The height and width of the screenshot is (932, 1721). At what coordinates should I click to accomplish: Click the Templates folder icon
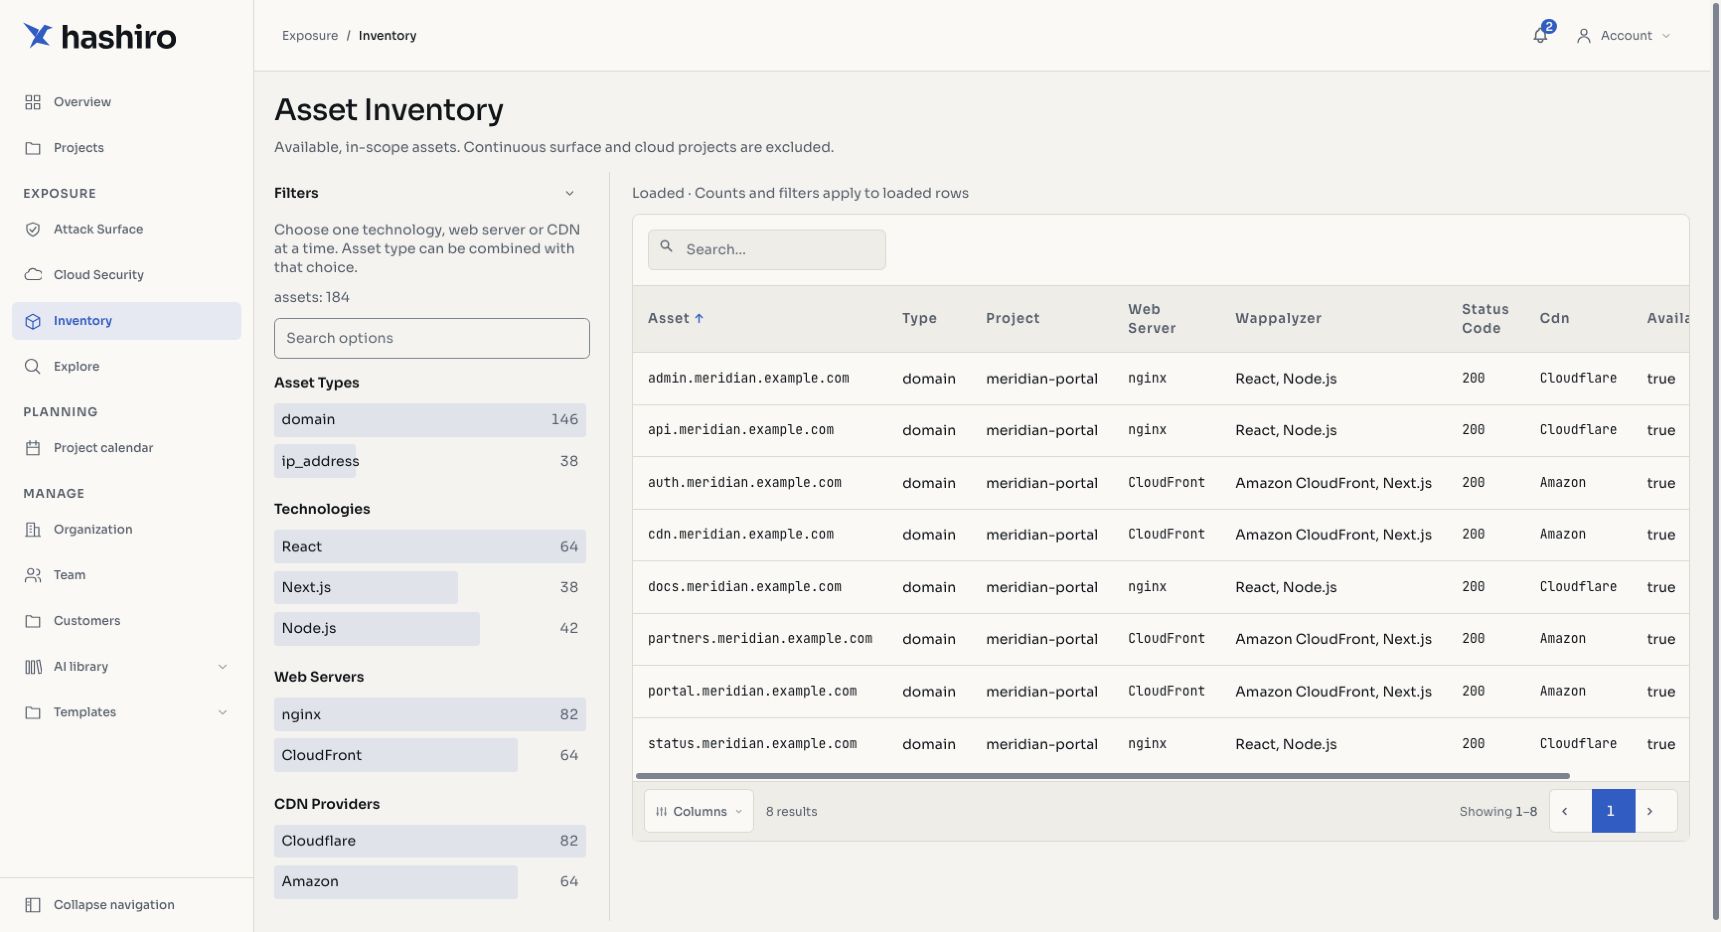click(x=33, y=712)
